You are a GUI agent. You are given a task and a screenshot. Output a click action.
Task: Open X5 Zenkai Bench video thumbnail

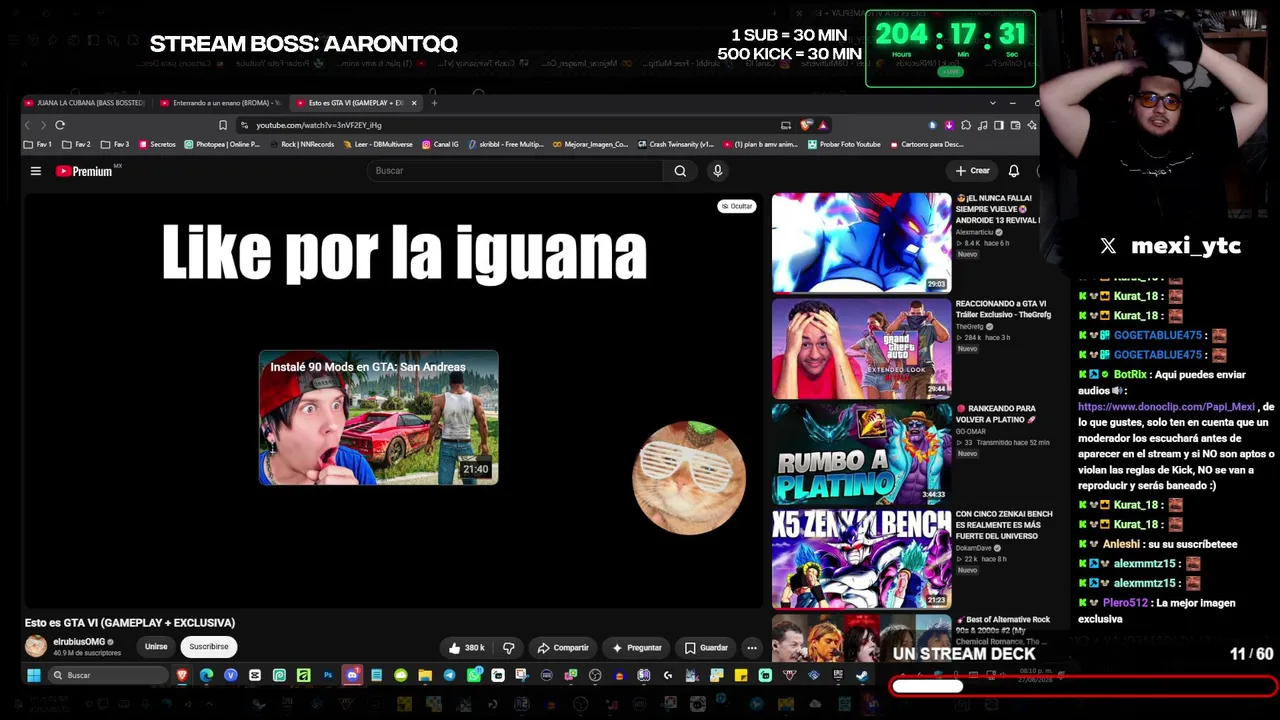click(x=861, y=559)
